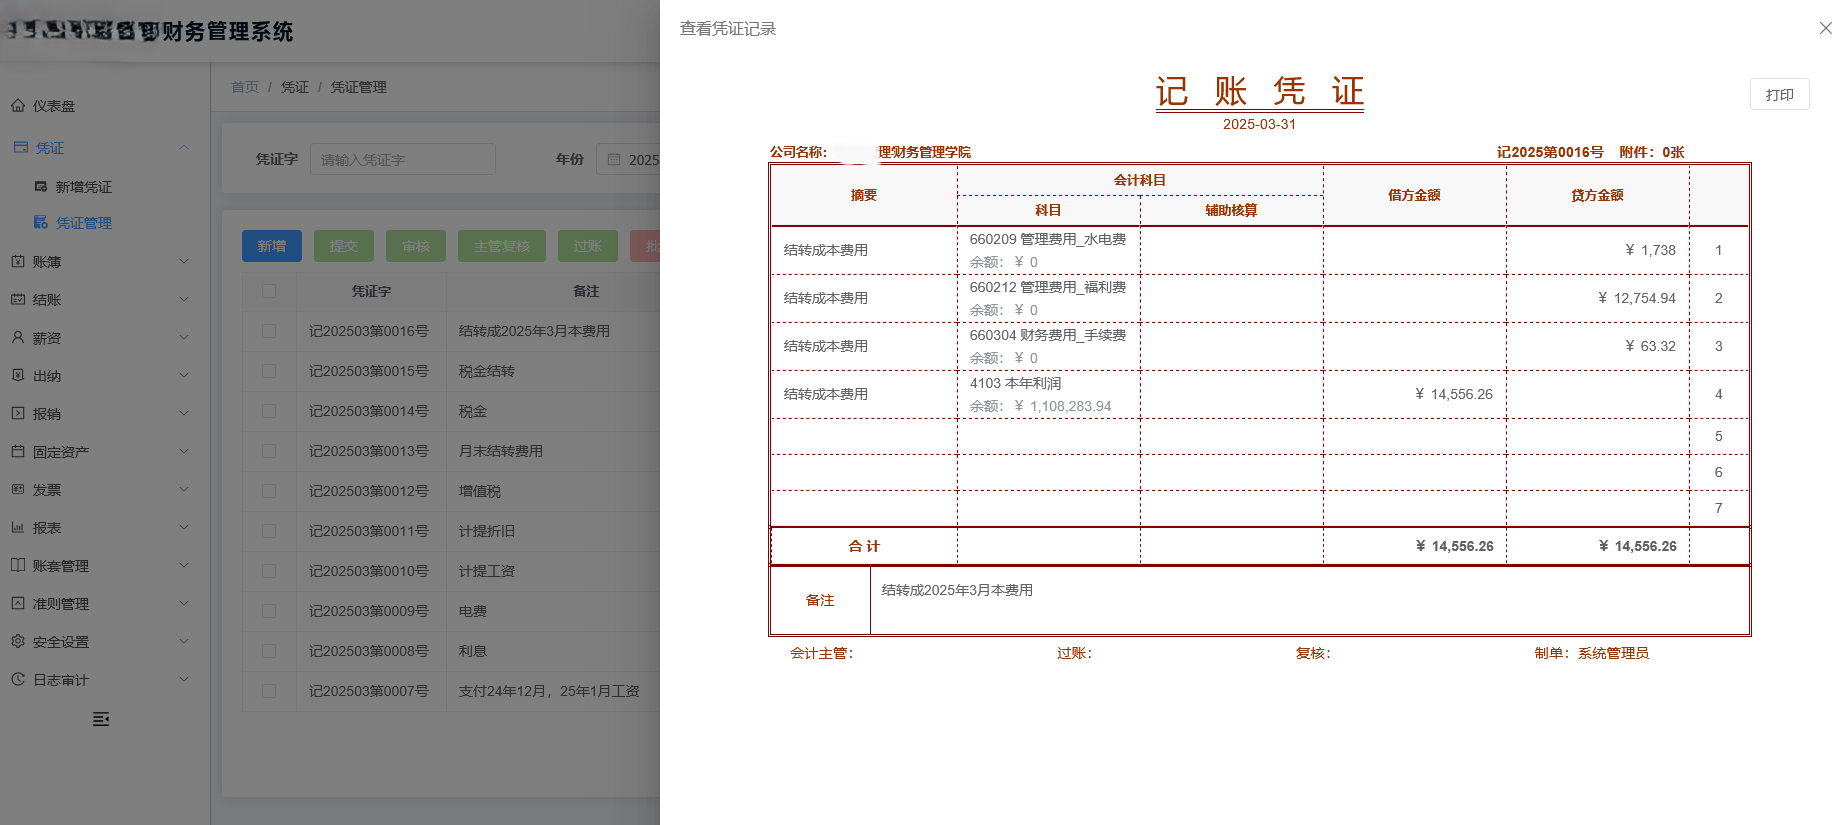Collapse the 凭证 menu chevron
Viewport: 1835px width, 825px height.
184,147
